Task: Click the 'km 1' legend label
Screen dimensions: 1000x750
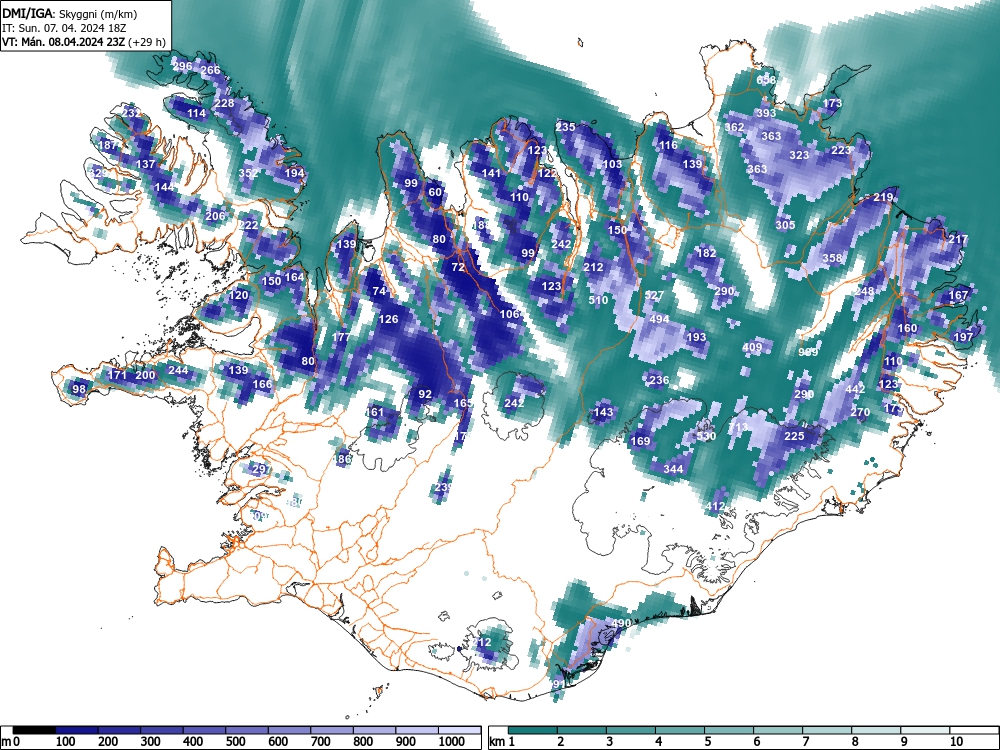Action: (x=501, y=742)
